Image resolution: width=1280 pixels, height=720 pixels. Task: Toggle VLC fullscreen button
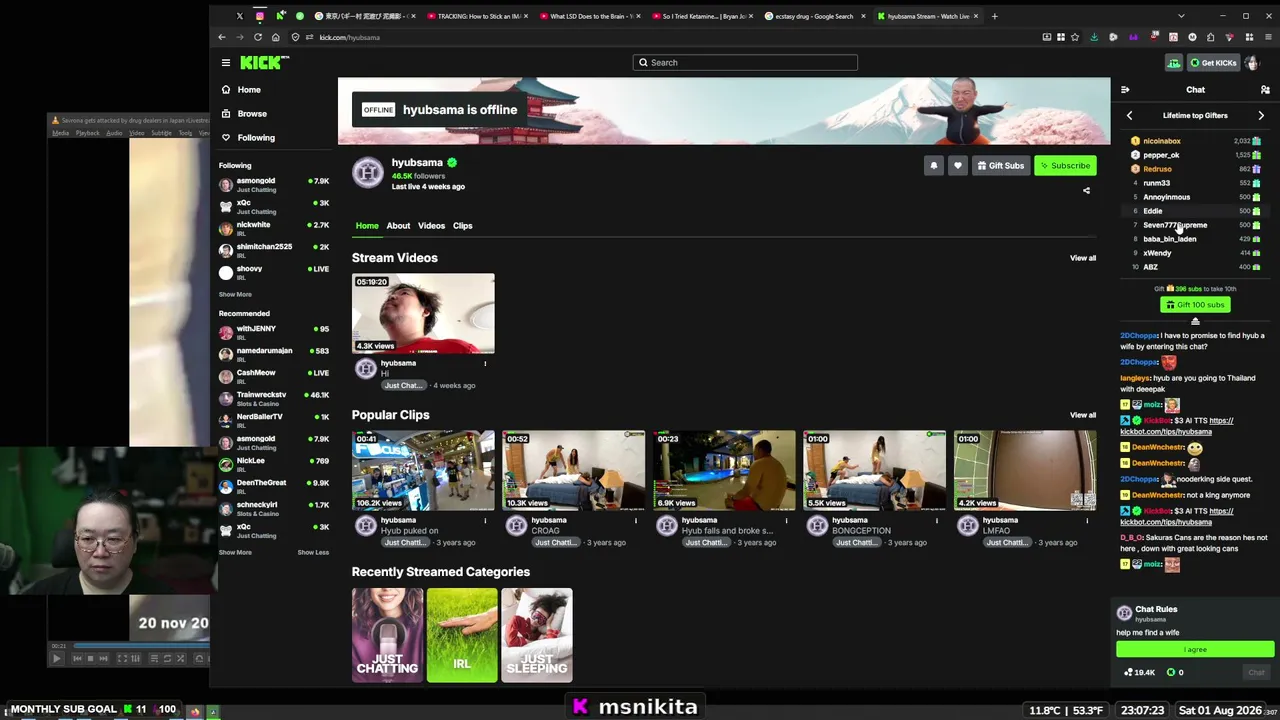pos(122,658)
